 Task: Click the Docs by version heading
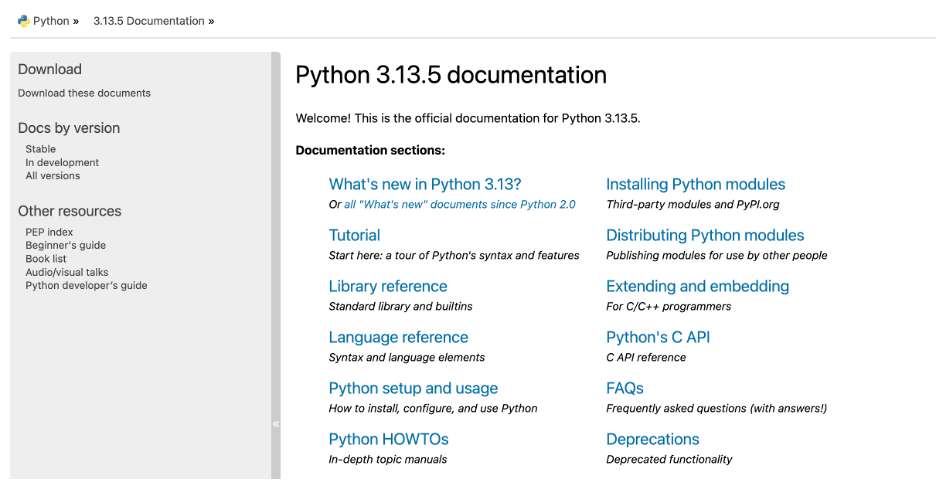69,128
